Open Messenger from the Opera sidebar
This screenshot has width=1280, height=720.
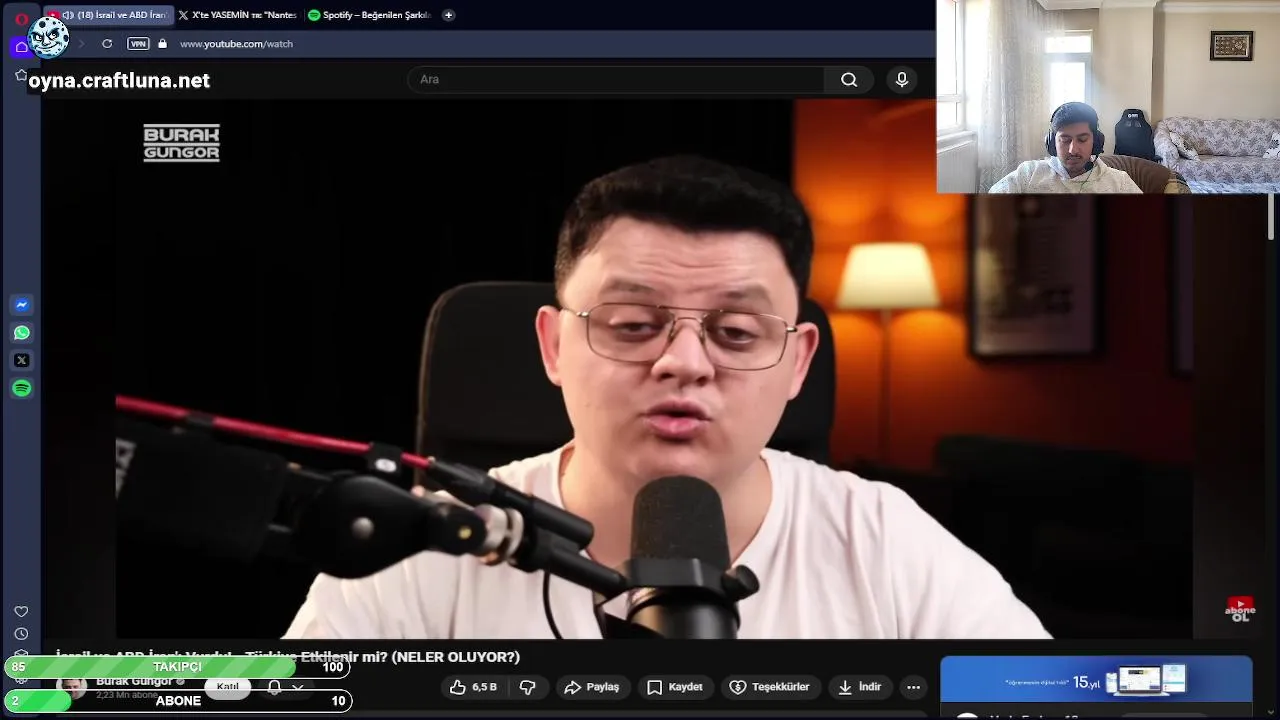pos(22,305)
